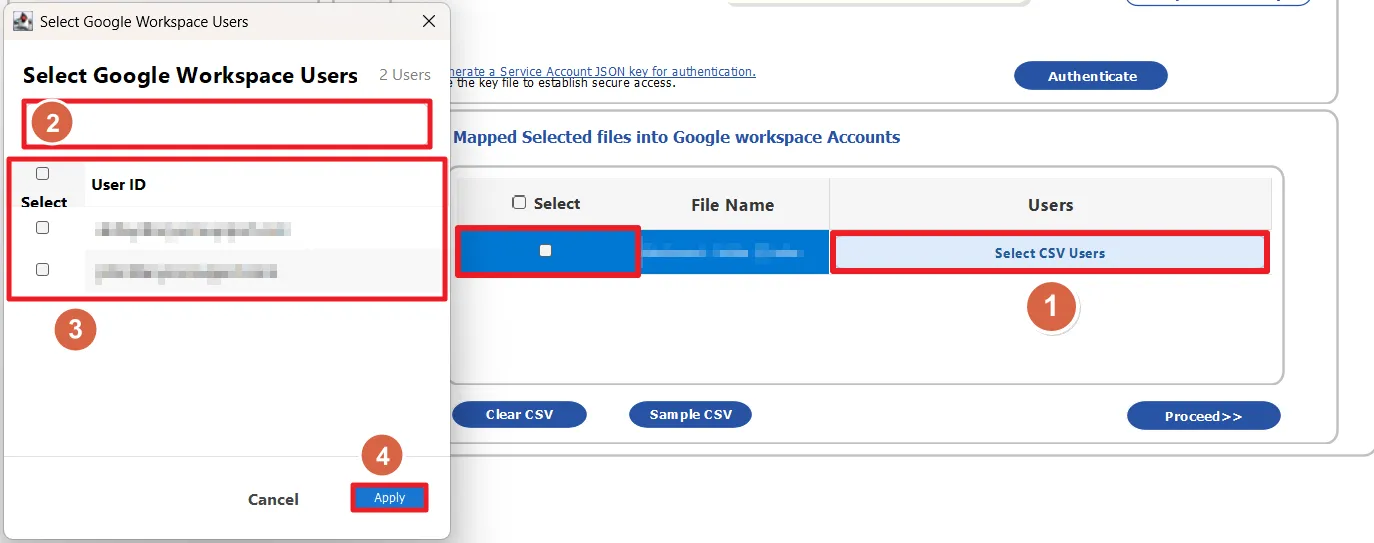
Task: Click the Users column header
Action: point(1050,205)
